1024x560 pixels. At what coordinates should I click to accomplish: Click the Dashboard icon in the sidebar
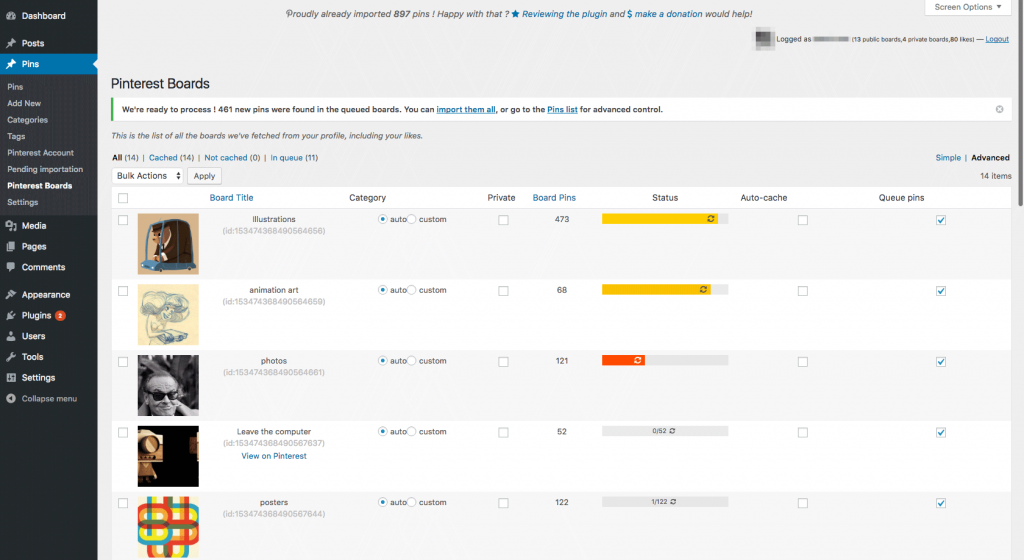click(x=10, y=16)
